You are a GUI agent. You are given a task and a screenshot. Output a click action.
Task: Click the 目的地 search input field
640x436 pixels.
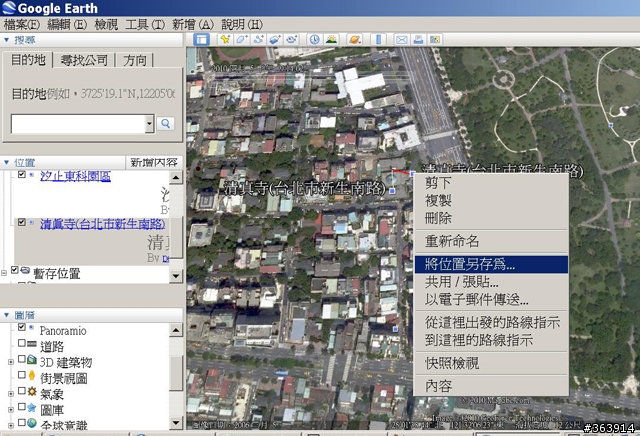[x=78, y=124]
